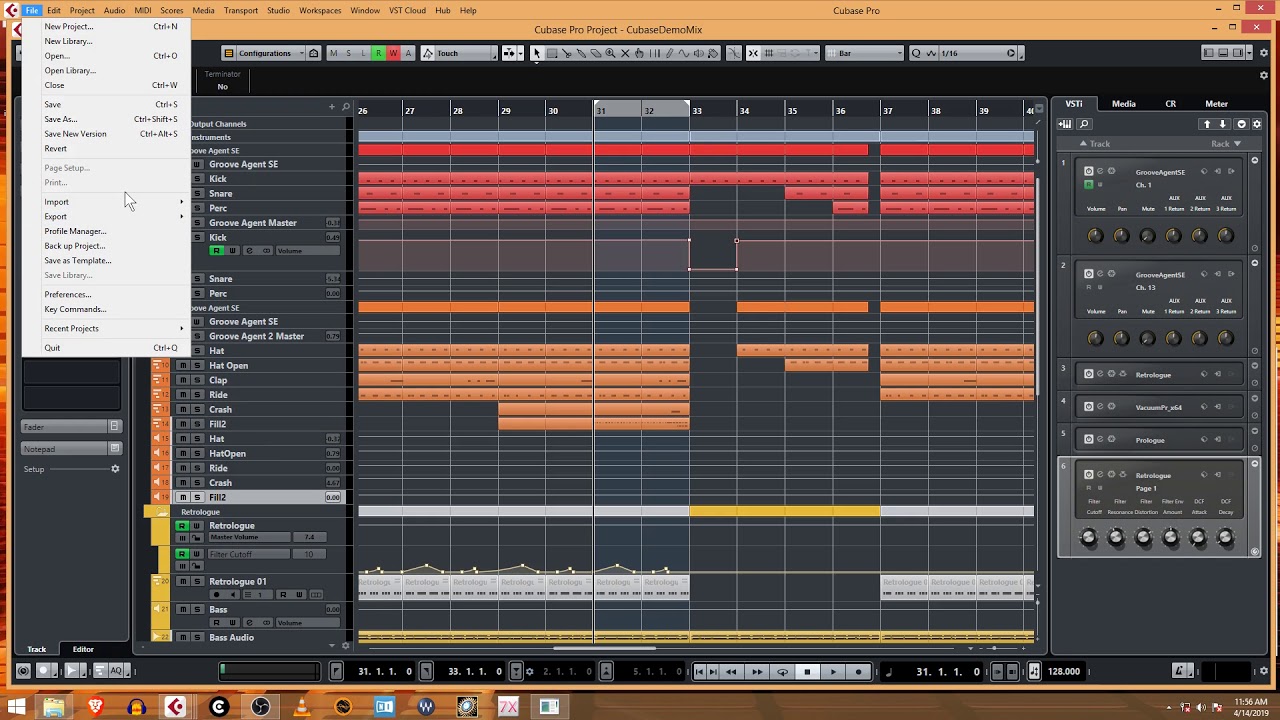Select the Split scissors tool
The image size is (1280, 720).
point(567,53)
